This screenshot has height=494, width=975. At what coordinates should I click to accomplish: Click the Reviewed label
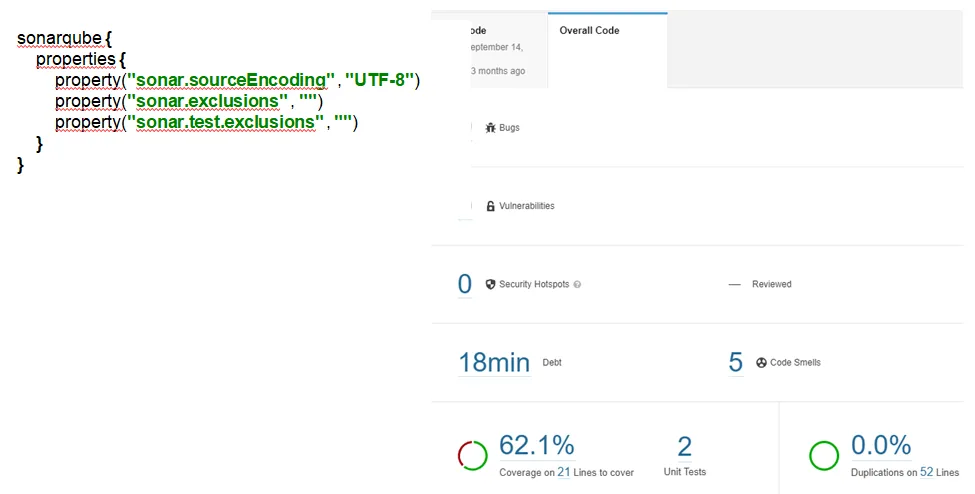pos(772,284)
